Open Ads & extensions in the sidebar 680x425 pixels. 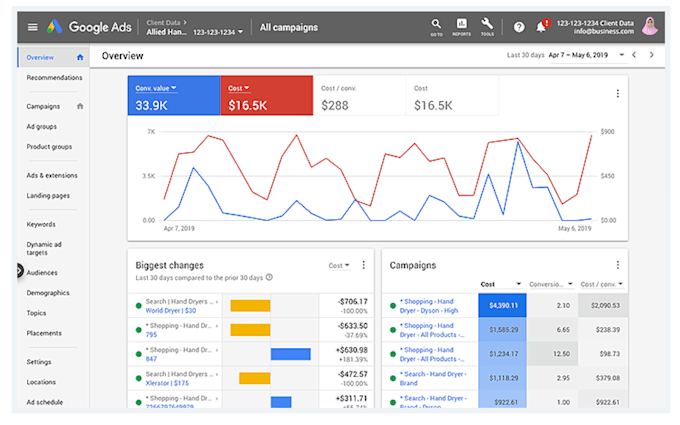point(52,175)
